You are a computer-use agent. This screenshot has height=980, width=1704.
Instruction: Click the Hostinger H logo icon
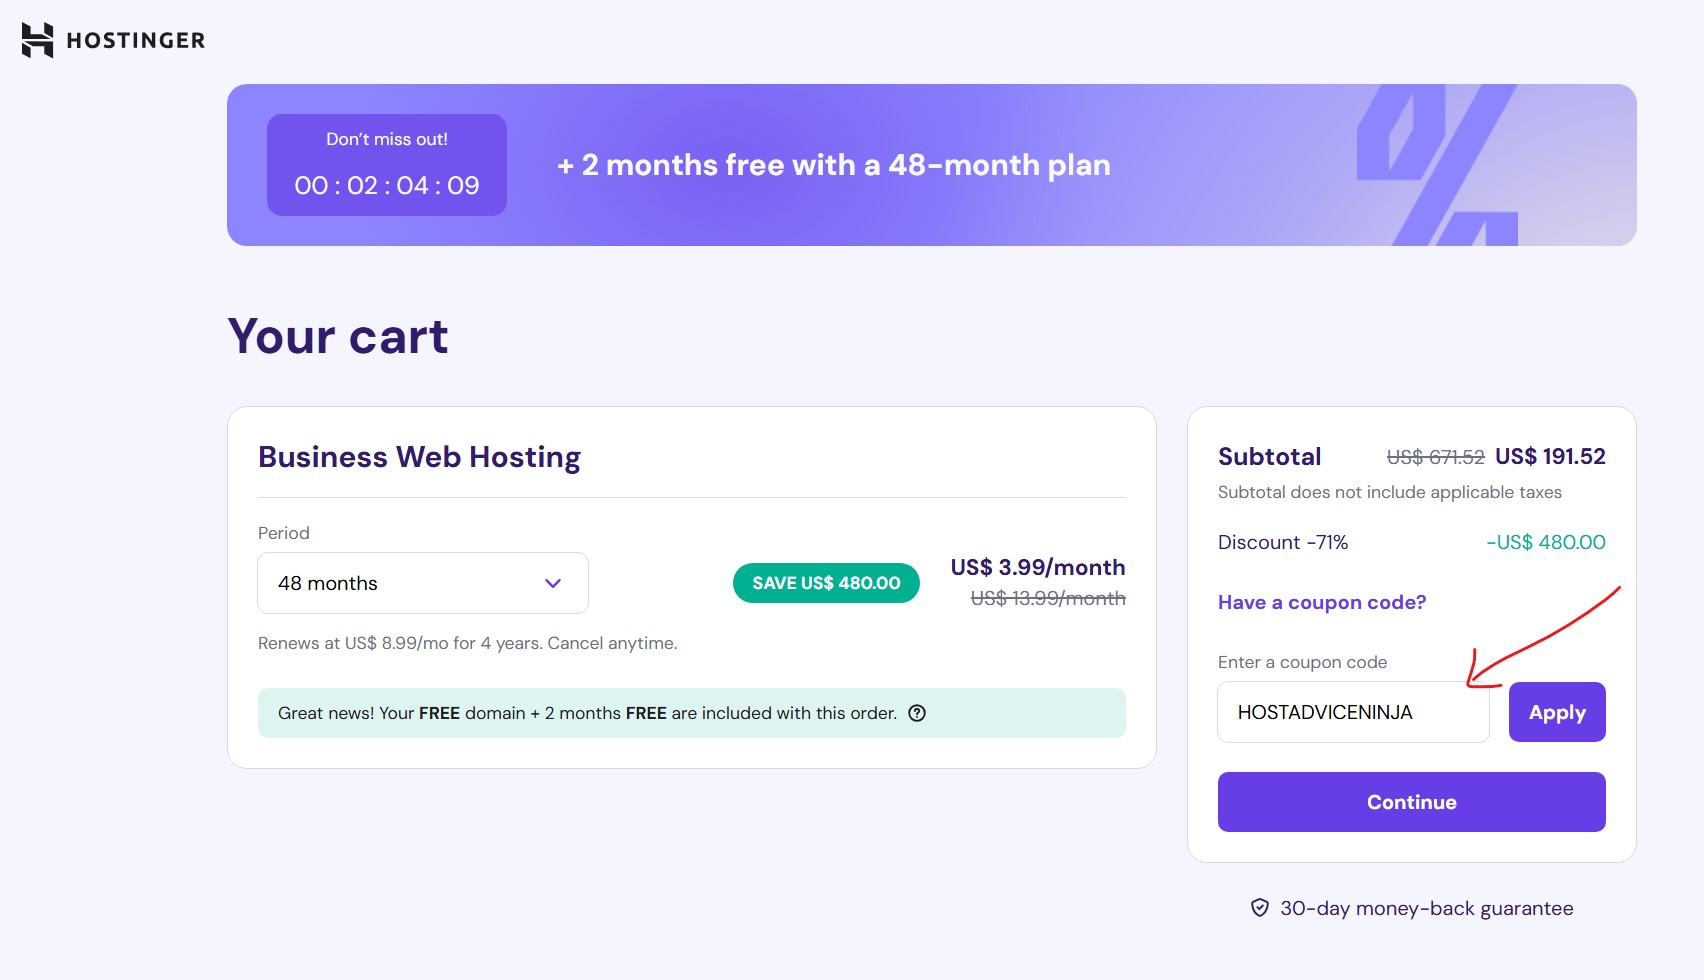37,40
